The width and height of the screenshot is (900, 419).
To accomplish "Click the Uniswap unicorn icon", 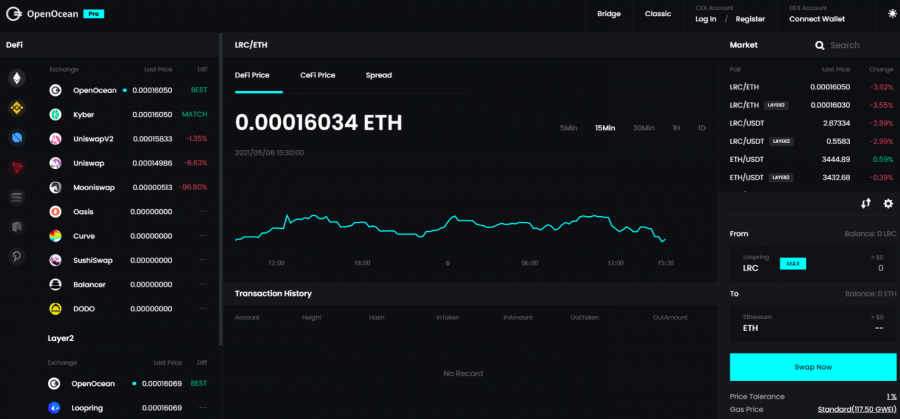I will pyautogui.click(x=55, y=163).
